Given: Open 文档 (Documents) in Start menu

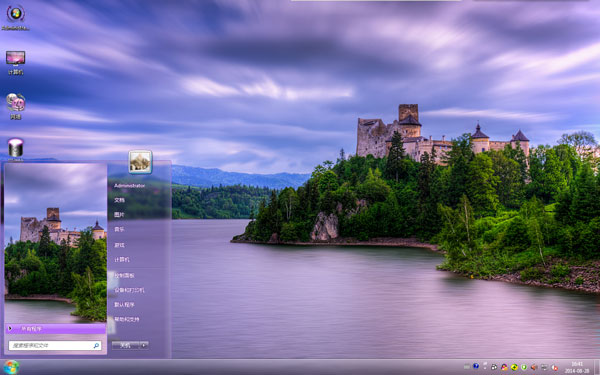Looking at the screenshot, I should point(119,200).
